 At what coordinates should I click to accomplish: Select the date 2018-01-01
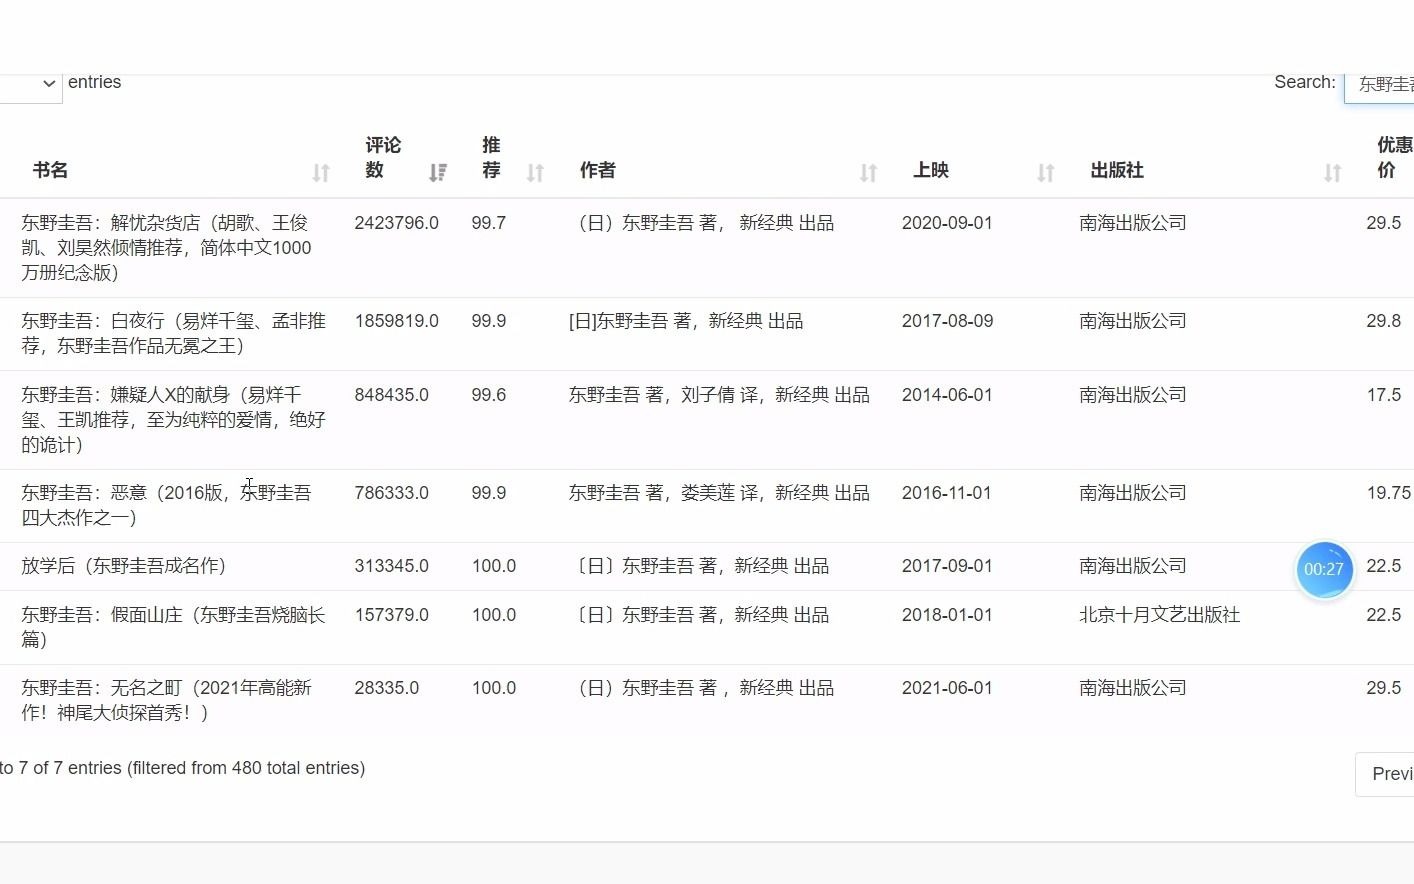pyautogui.click(x=947, y=615)
